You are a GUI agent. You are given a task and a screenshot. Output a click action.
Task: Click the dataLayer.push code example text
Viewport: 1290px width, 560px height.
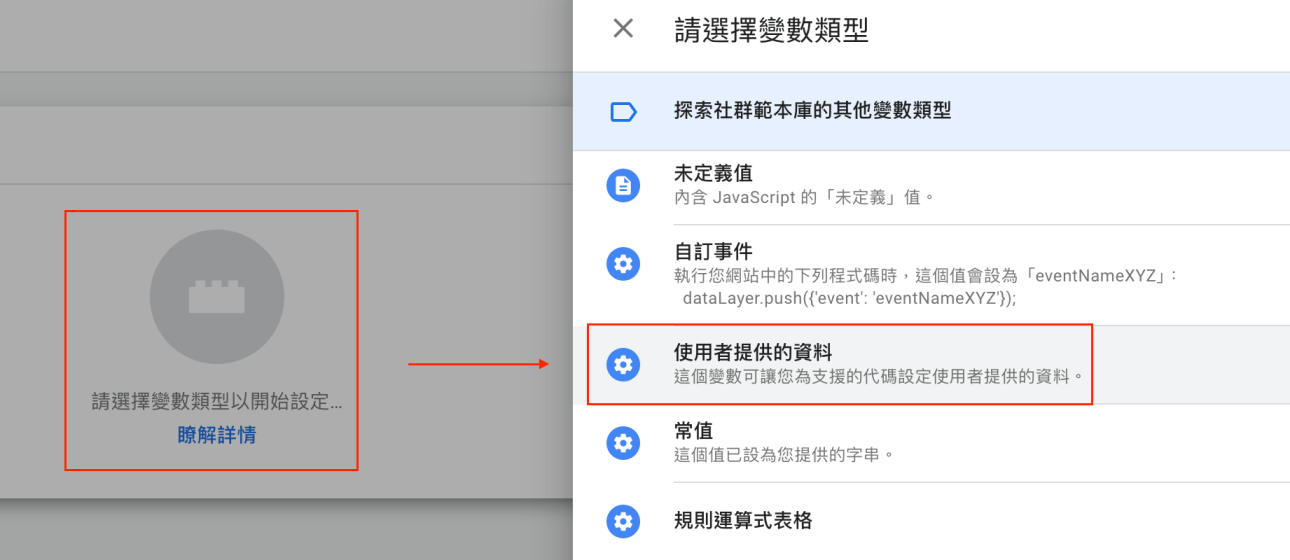coord(849,298)
